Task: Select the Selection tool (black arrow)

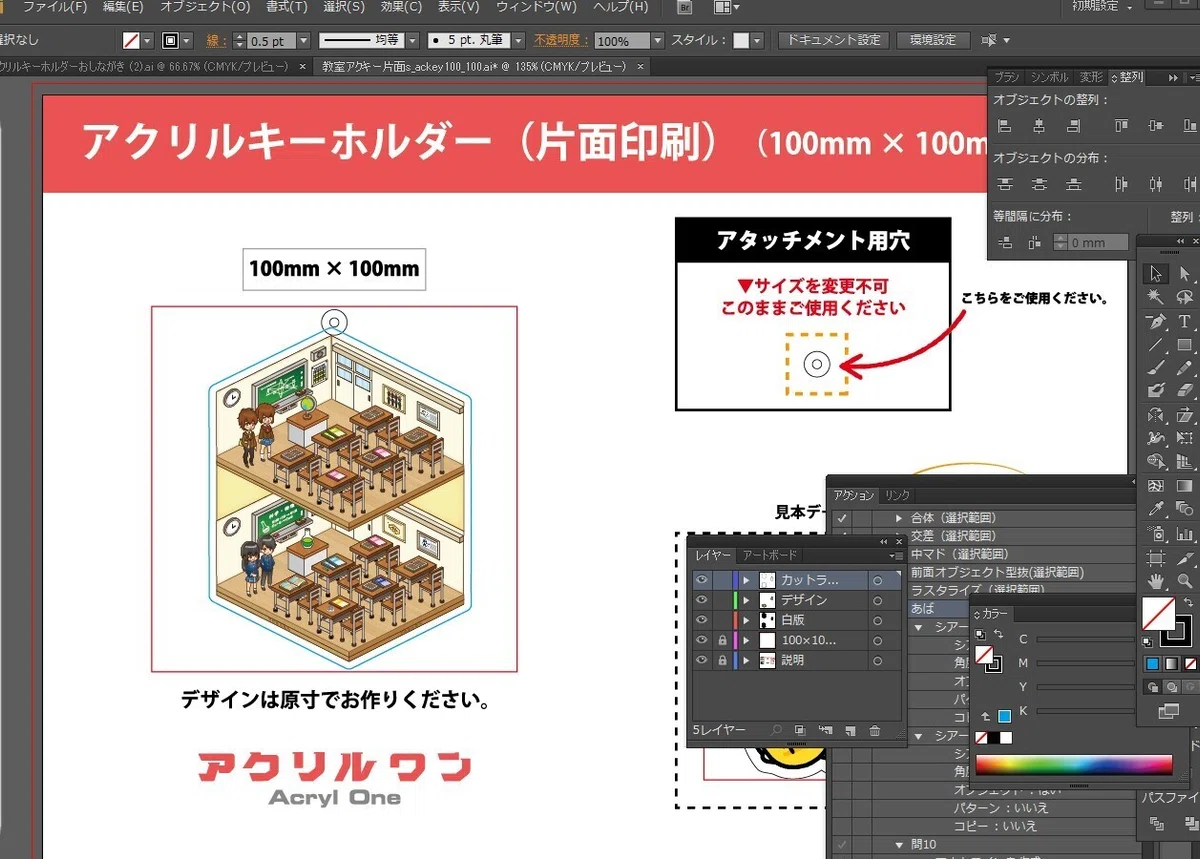Action: point(1156,273)
